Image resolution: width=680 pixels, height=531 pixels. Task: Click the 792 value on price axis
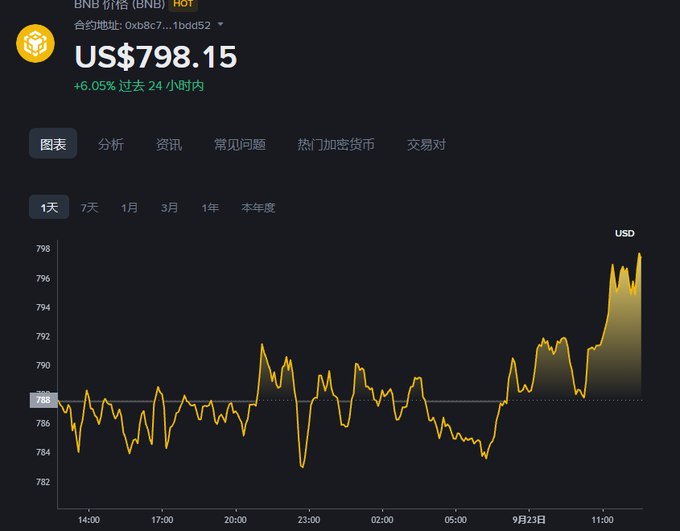click(x=43, y=337)
